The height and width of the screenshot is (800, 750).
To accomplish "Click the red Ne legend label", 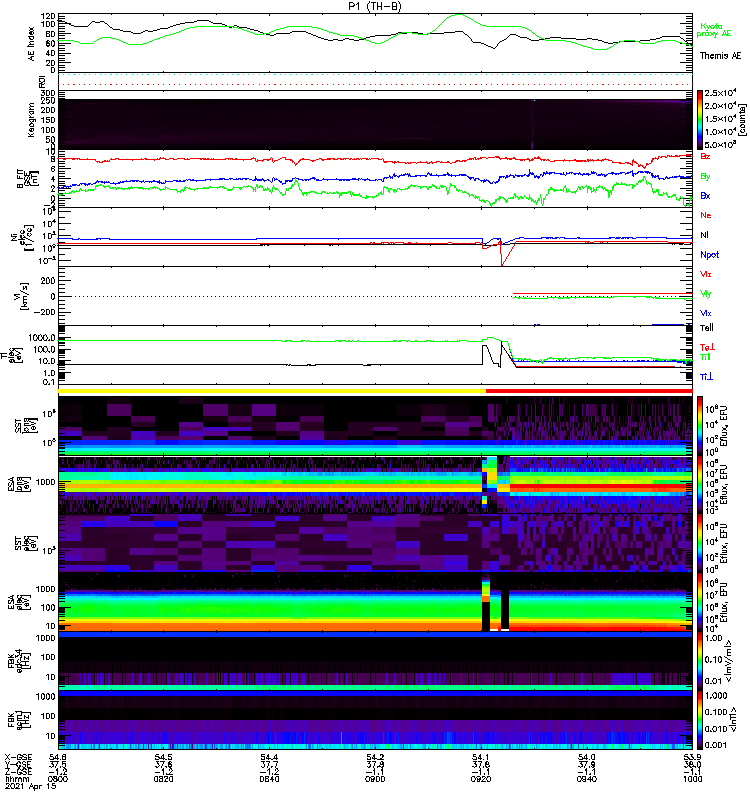I will pos(705,215).
